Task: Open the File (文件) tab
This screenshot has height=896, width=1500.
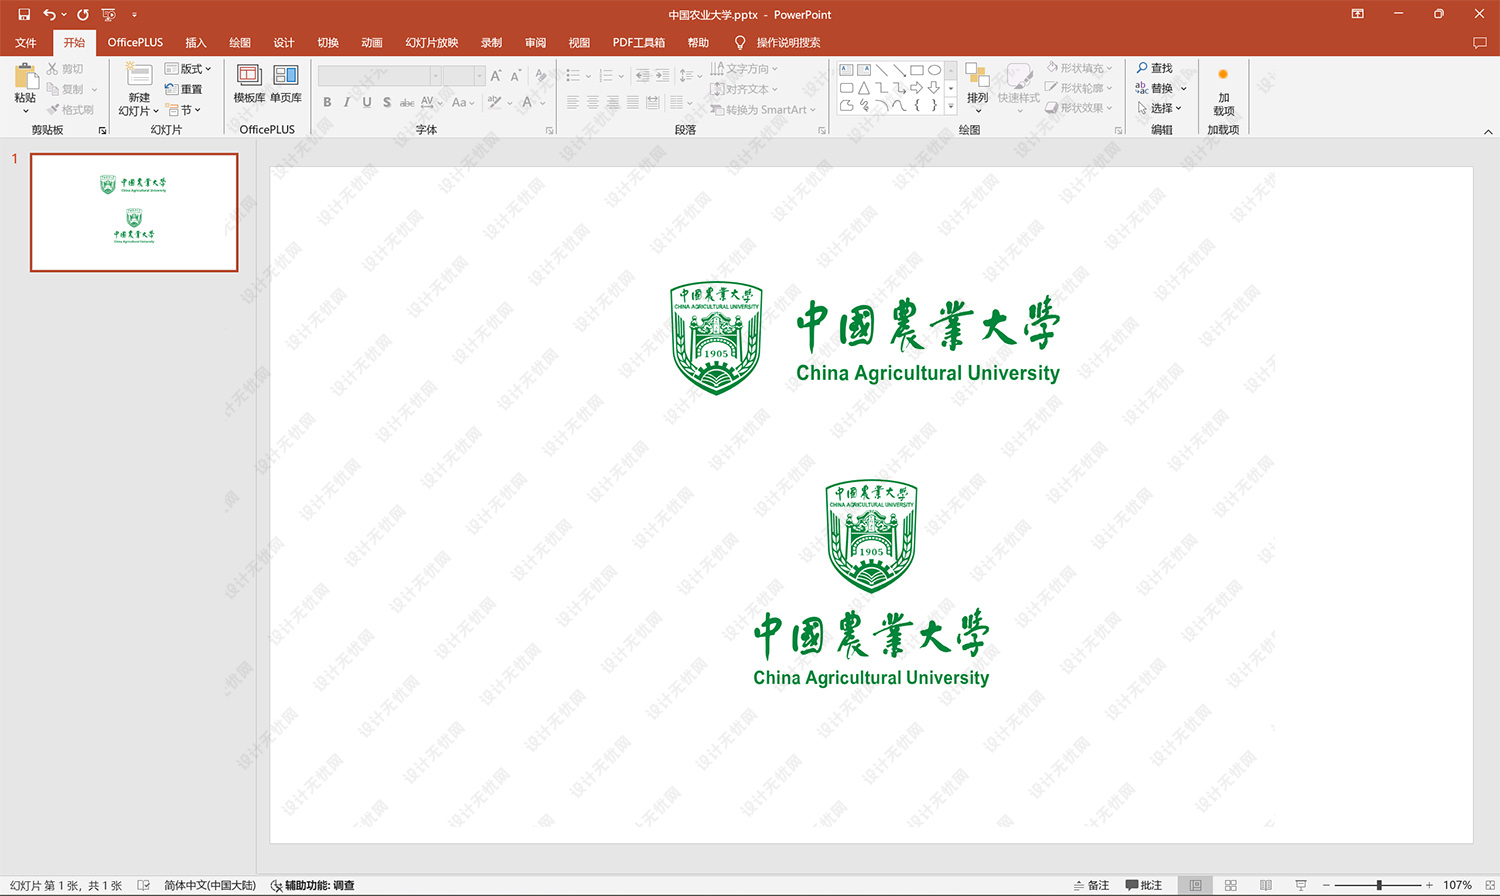Action: pyautogui.click(x=26, y=42)
